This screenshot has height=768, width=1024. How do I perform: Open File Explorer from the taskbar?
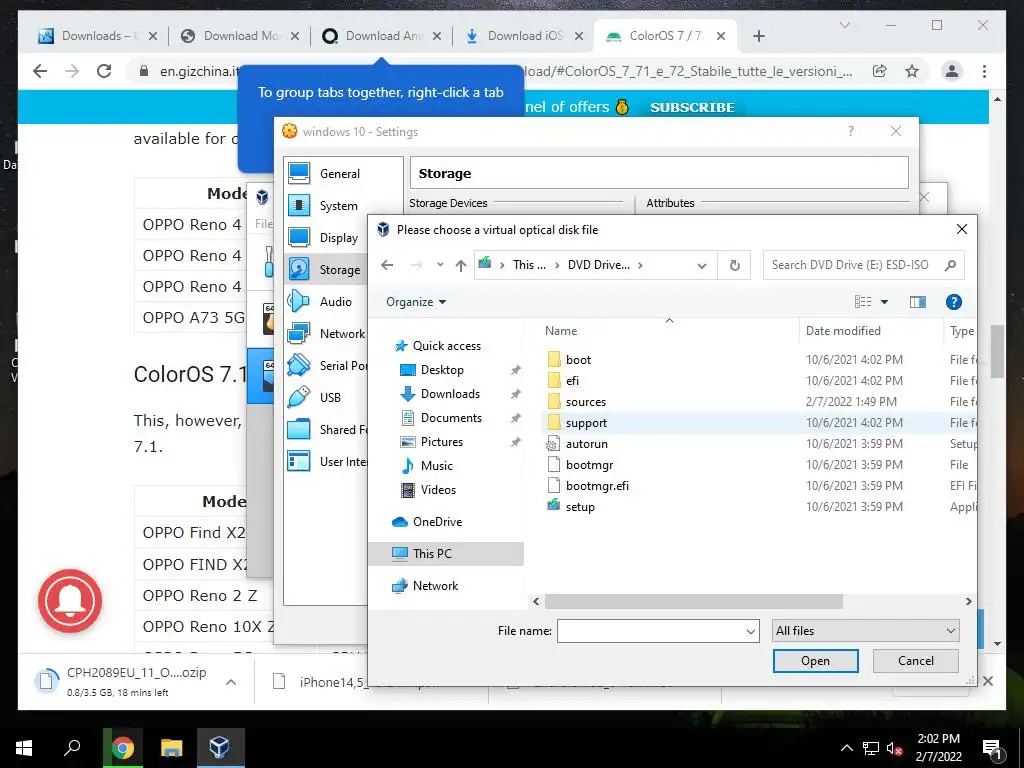tap(171, 748)
